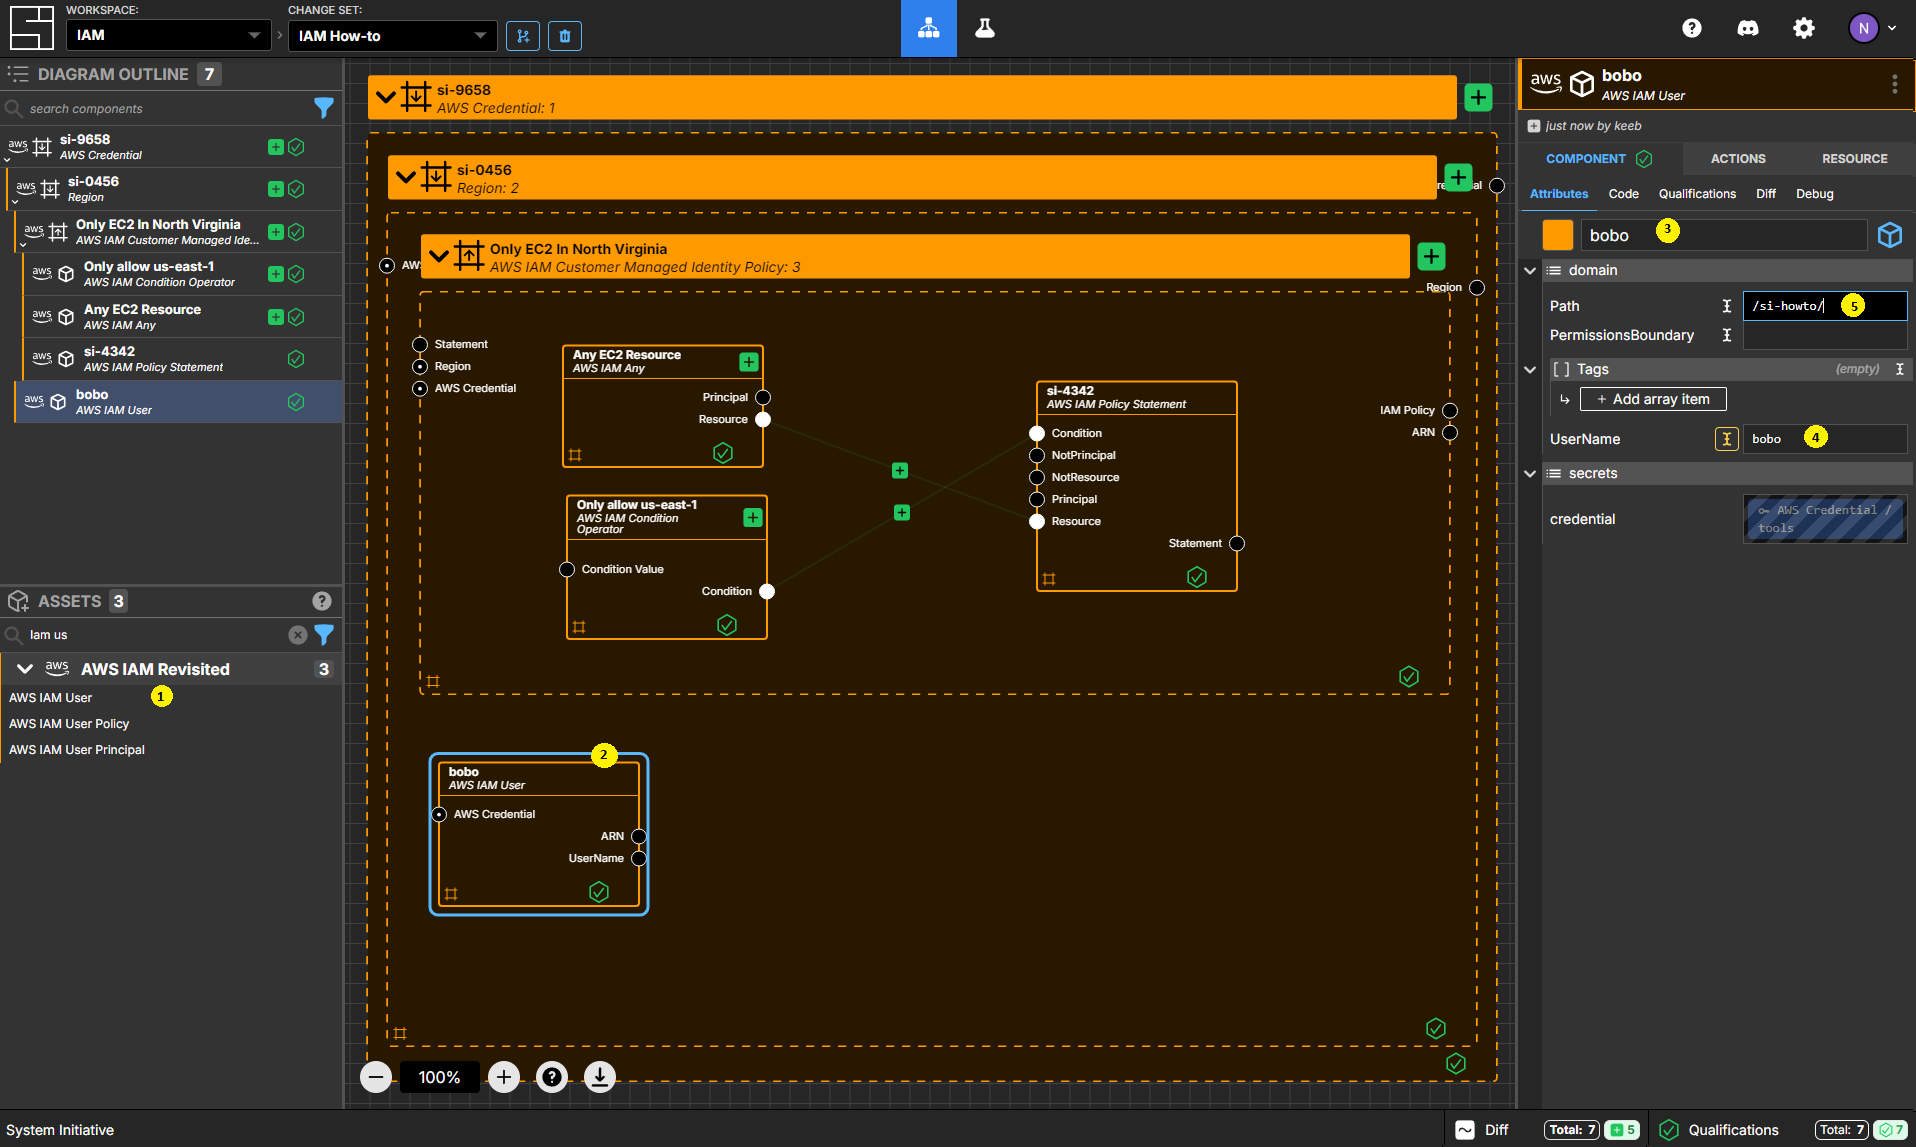Collapse the si-9658 frame chevron
This screenshot has width=1916, height=1147.
tap(387, 97)
